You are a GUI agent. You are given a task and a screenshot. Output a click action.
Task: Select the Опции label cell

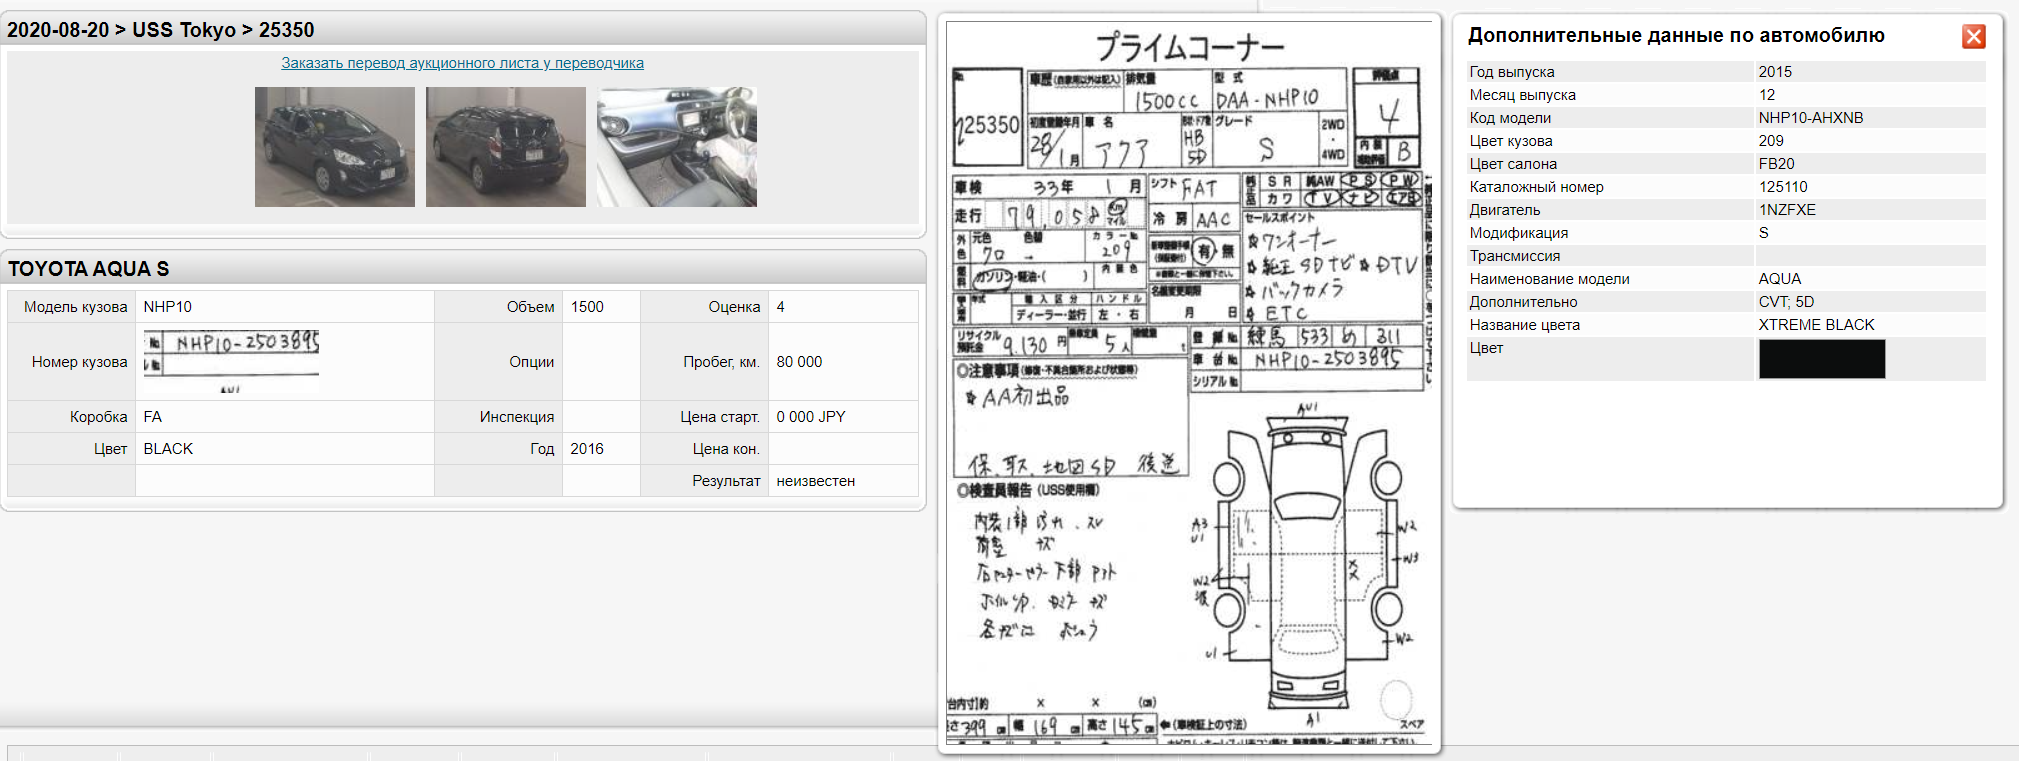coord(499,362)
